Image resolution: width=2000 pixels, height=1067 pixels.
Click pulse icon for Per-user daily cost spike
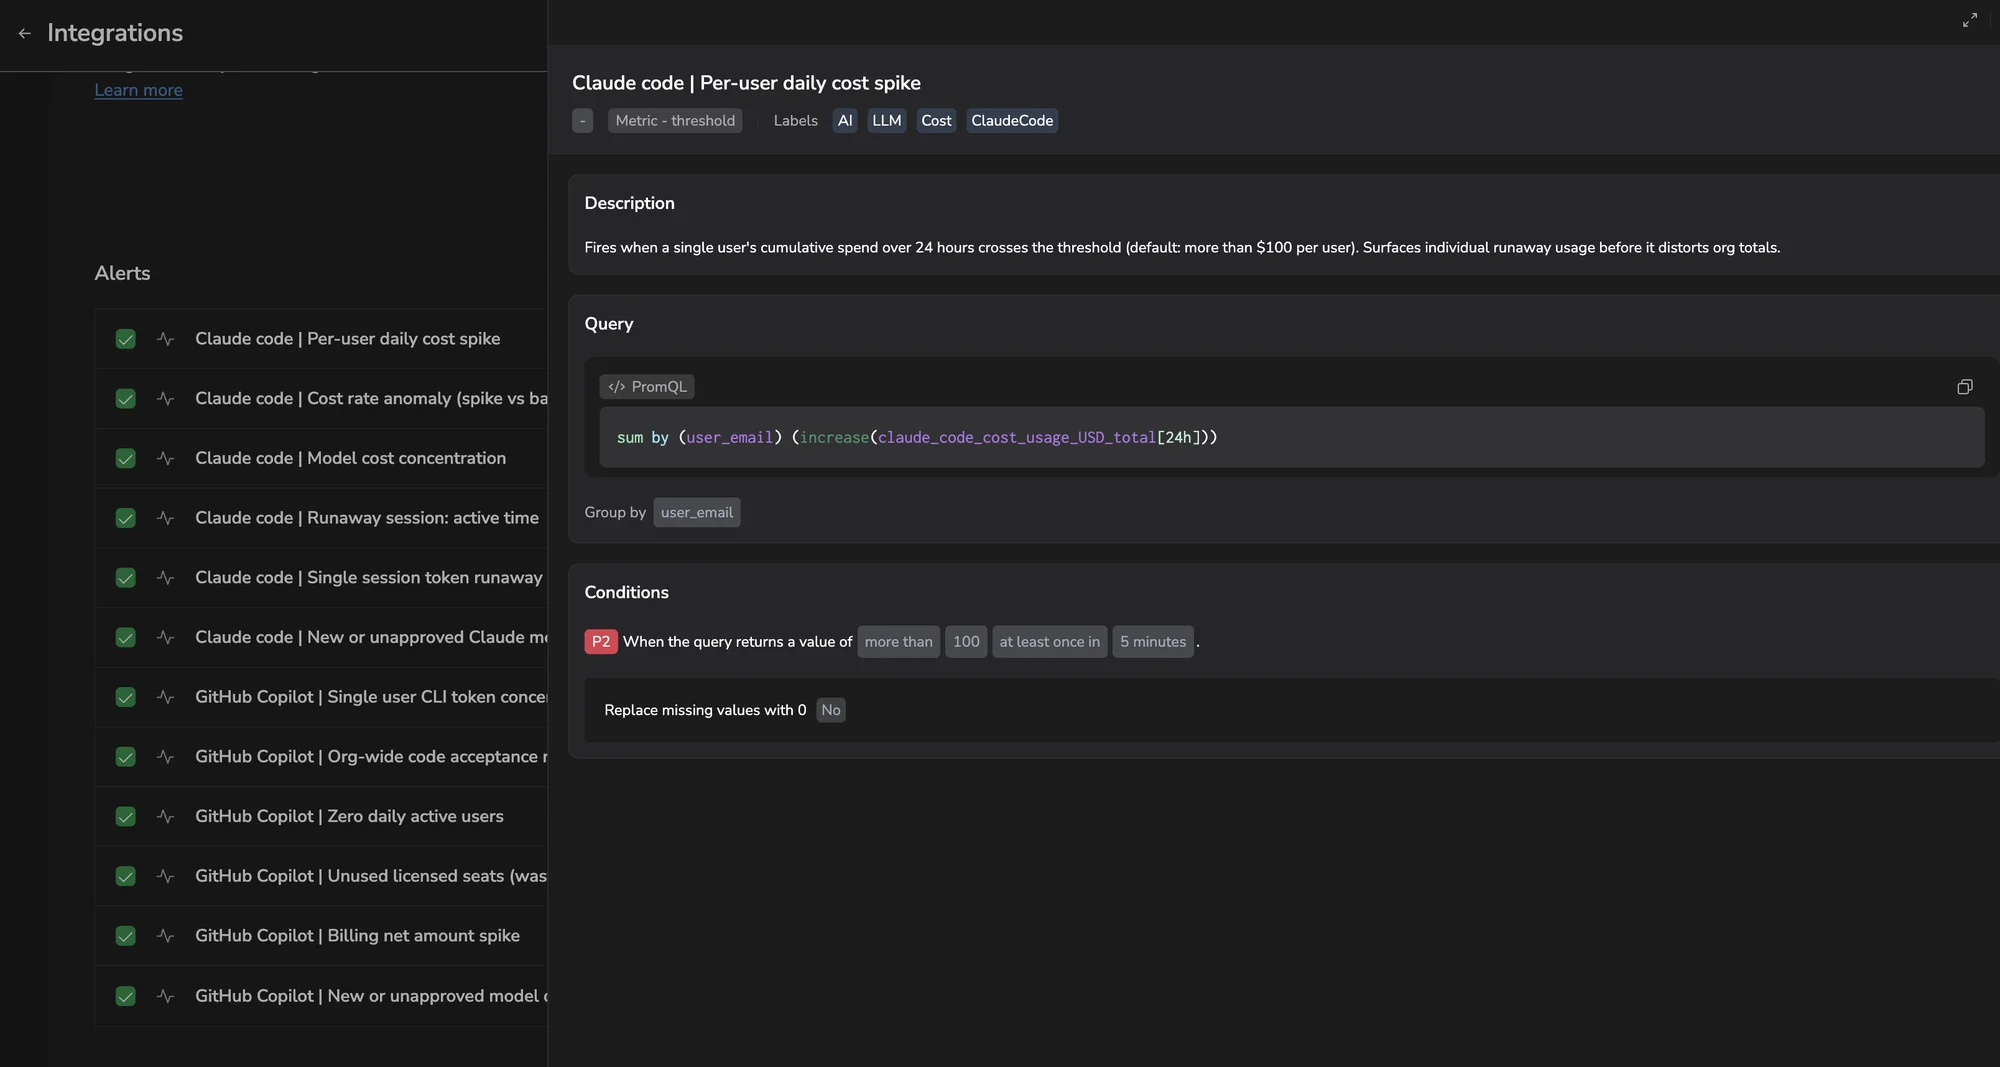(166, 339)
